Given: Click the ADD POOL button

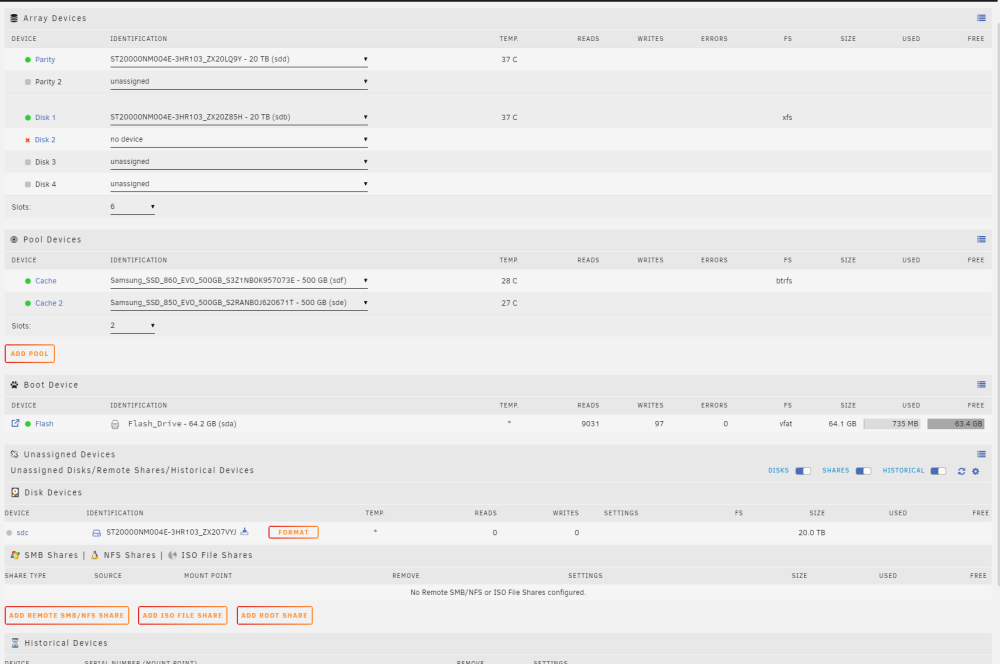Looking at the screenshot, I should [x=29, y=353].
